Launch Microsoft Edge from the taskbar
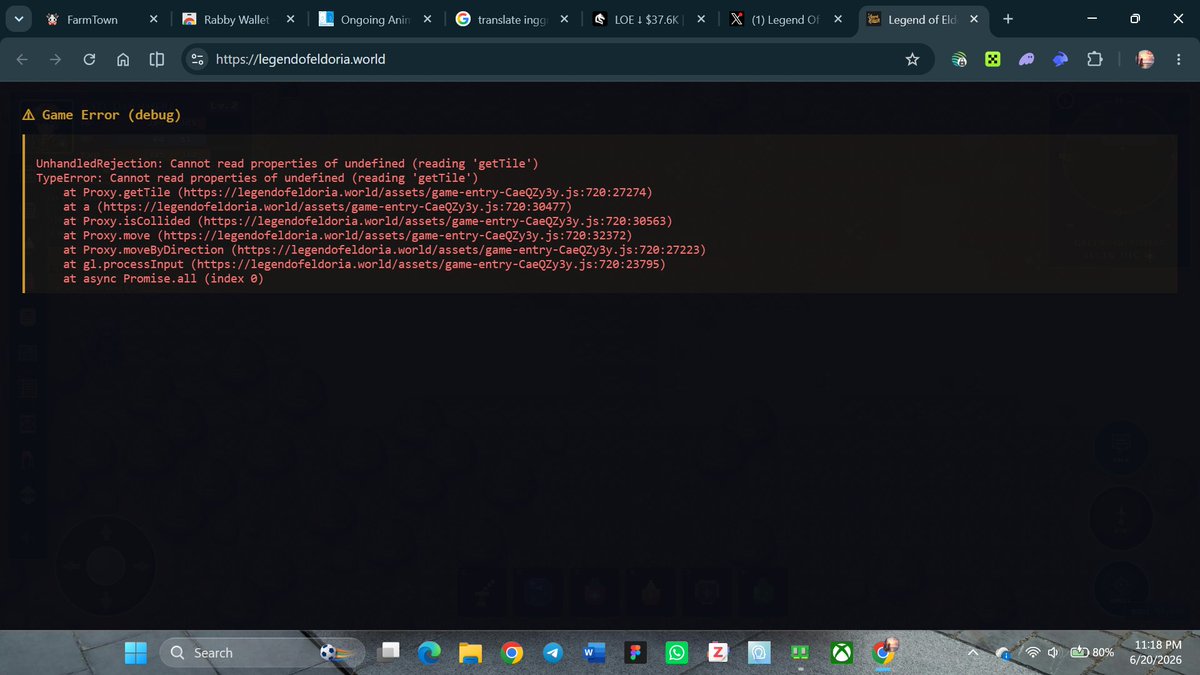Image resolution: width=1200 pixels, height=675 pixels. tap(430, 653)
